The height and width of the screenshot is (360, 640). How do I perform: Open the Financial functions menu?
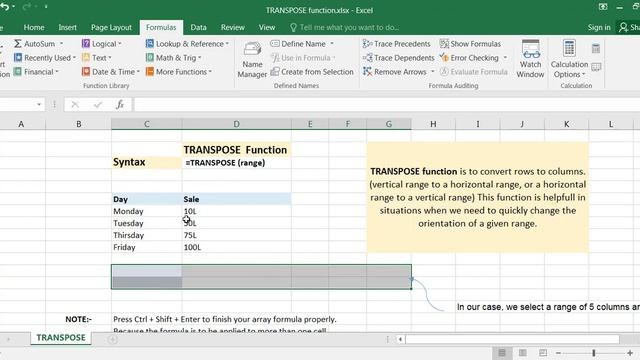[x=36, y=71]
